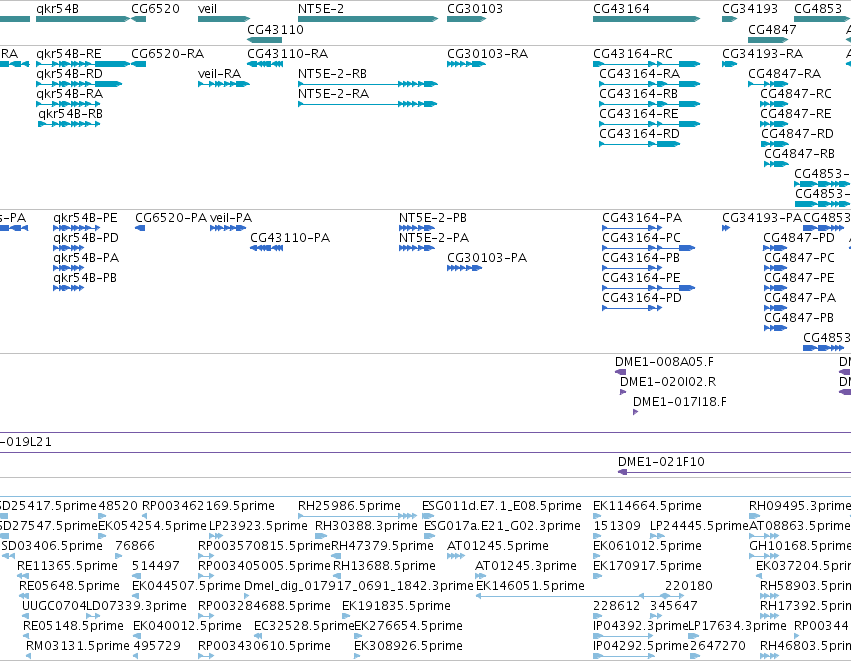Select protein CG43164-PD
The width and height of the screenshot is (851, 661).
[x=642, y=298]
